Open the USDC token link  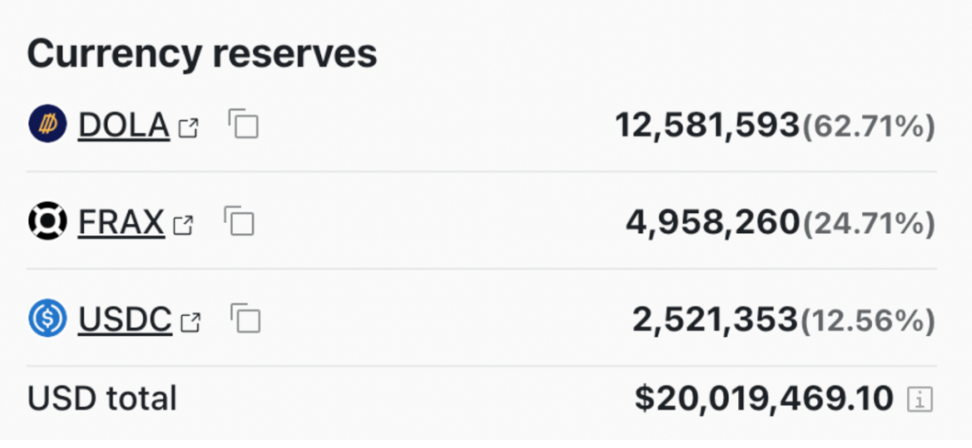[125, 320]
